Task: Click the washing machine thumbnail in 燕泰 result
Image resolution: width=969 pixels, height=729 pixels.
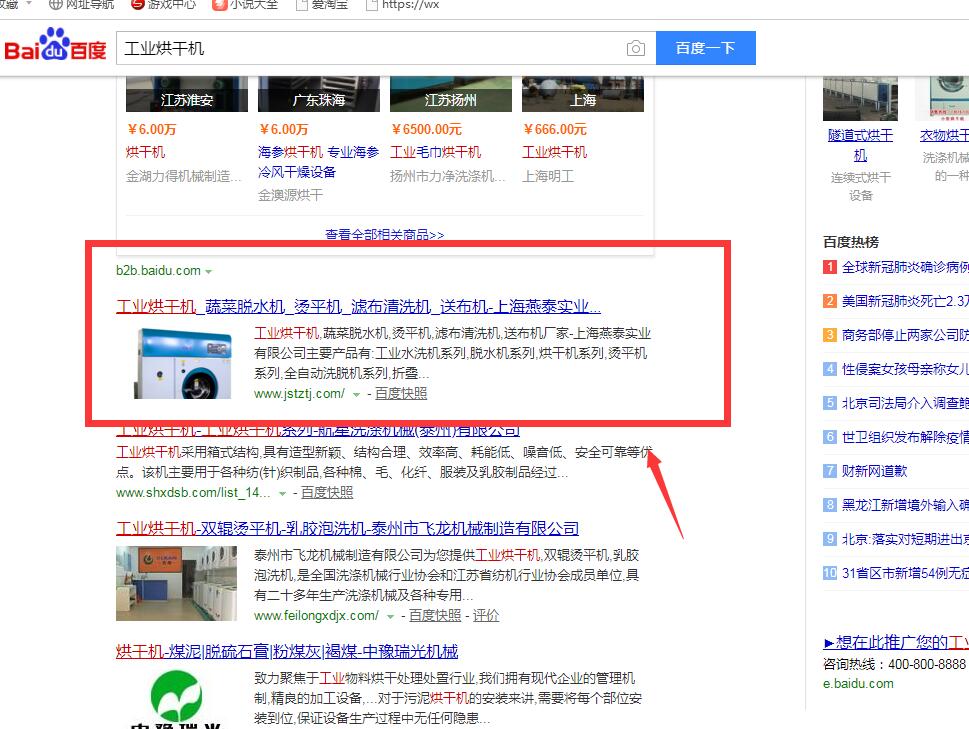Action: (x=183, y=363)
